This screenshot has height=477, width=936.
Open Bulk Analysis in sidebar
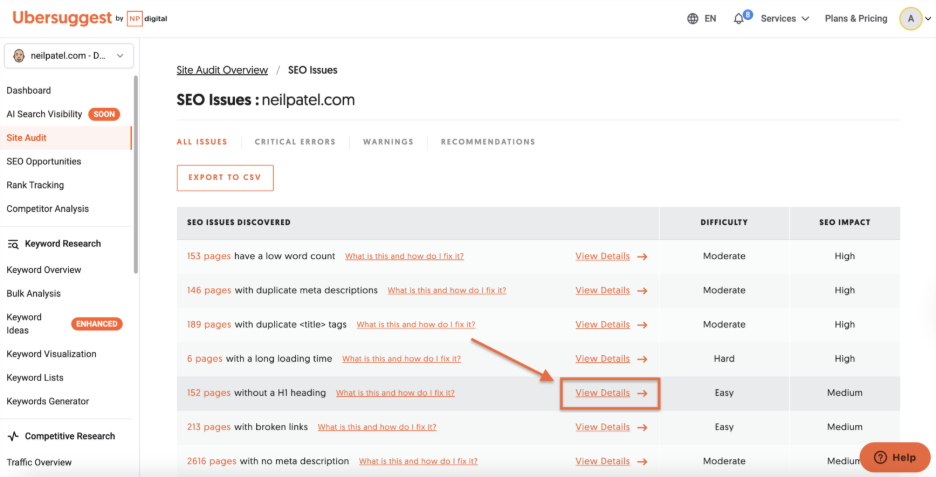point(33,294)
